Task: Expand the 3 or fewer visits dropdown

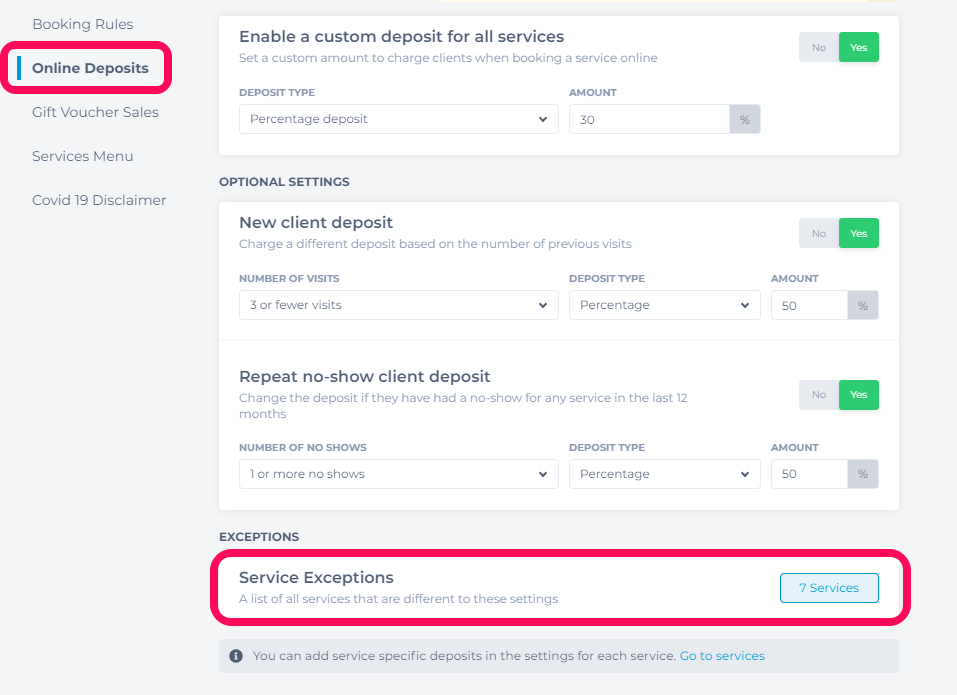Action: coord(399,305)
